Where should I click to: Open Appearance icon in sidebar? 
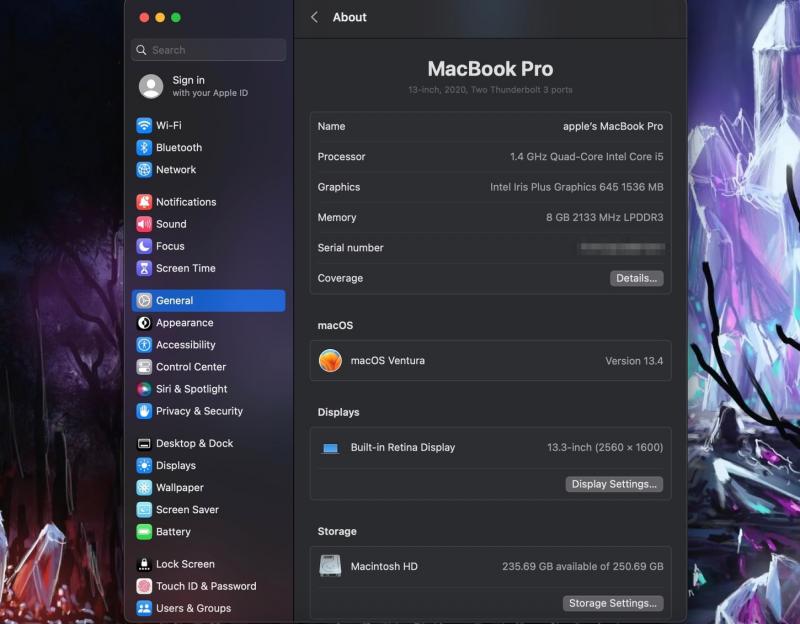(x=144, y=323)
